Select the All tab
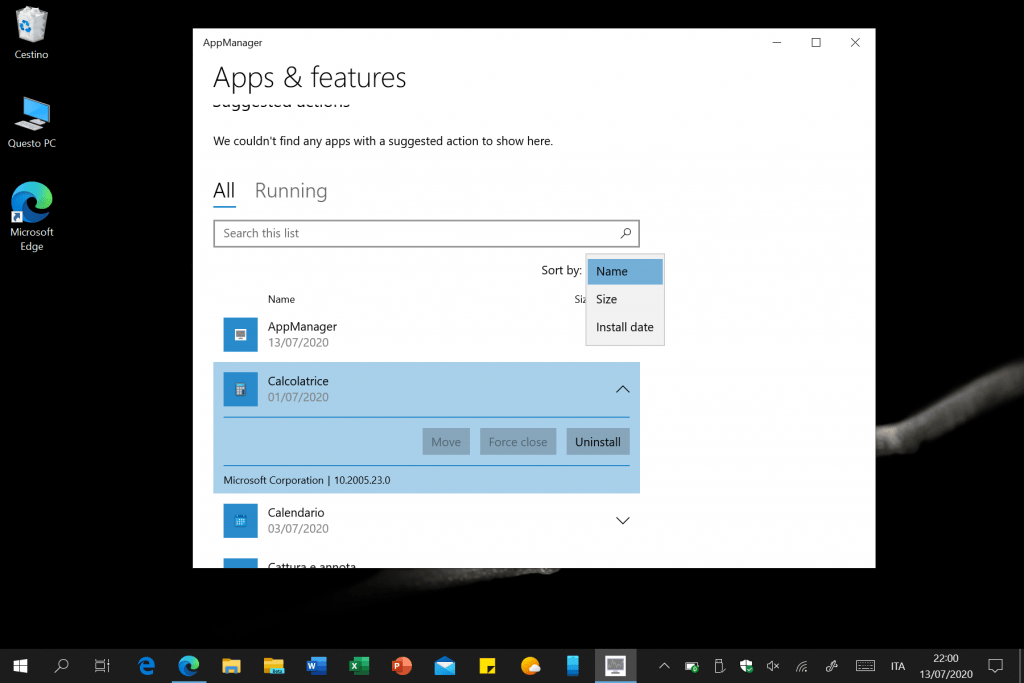The height and width of the screenshot is (683, 1024). pos(224,191)
